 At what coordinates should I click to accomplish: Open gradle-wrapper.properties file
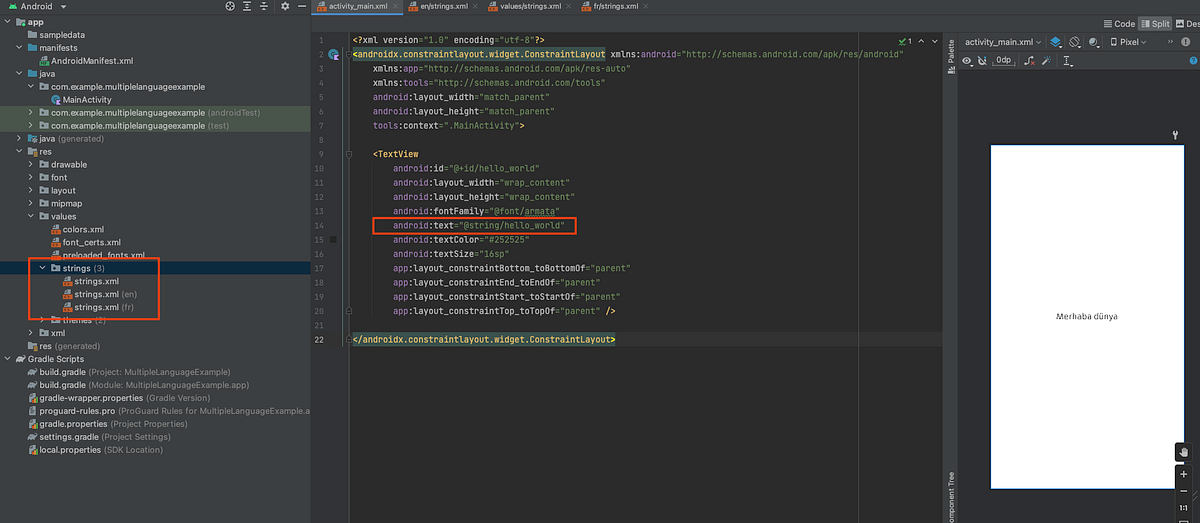[x=117, y=397]
